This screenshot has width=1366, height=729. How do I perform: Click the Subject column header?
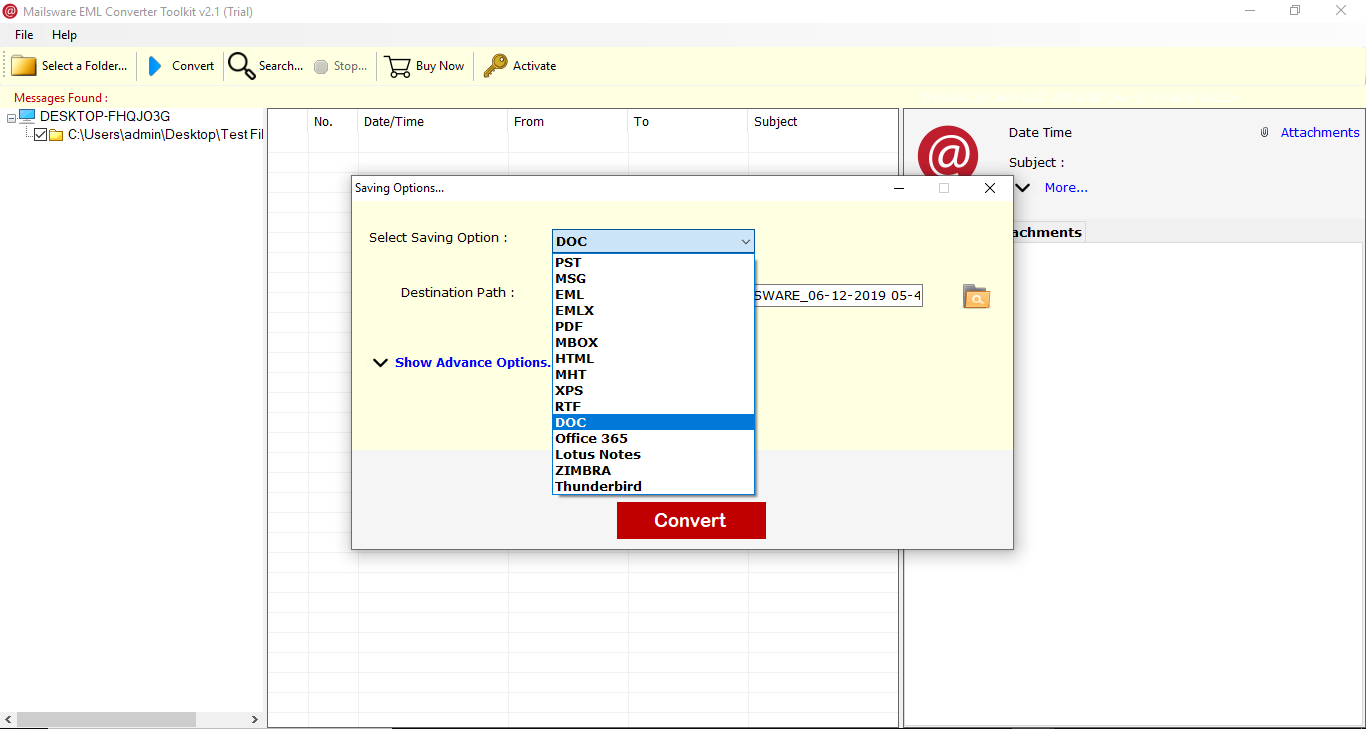pos(822,122)
